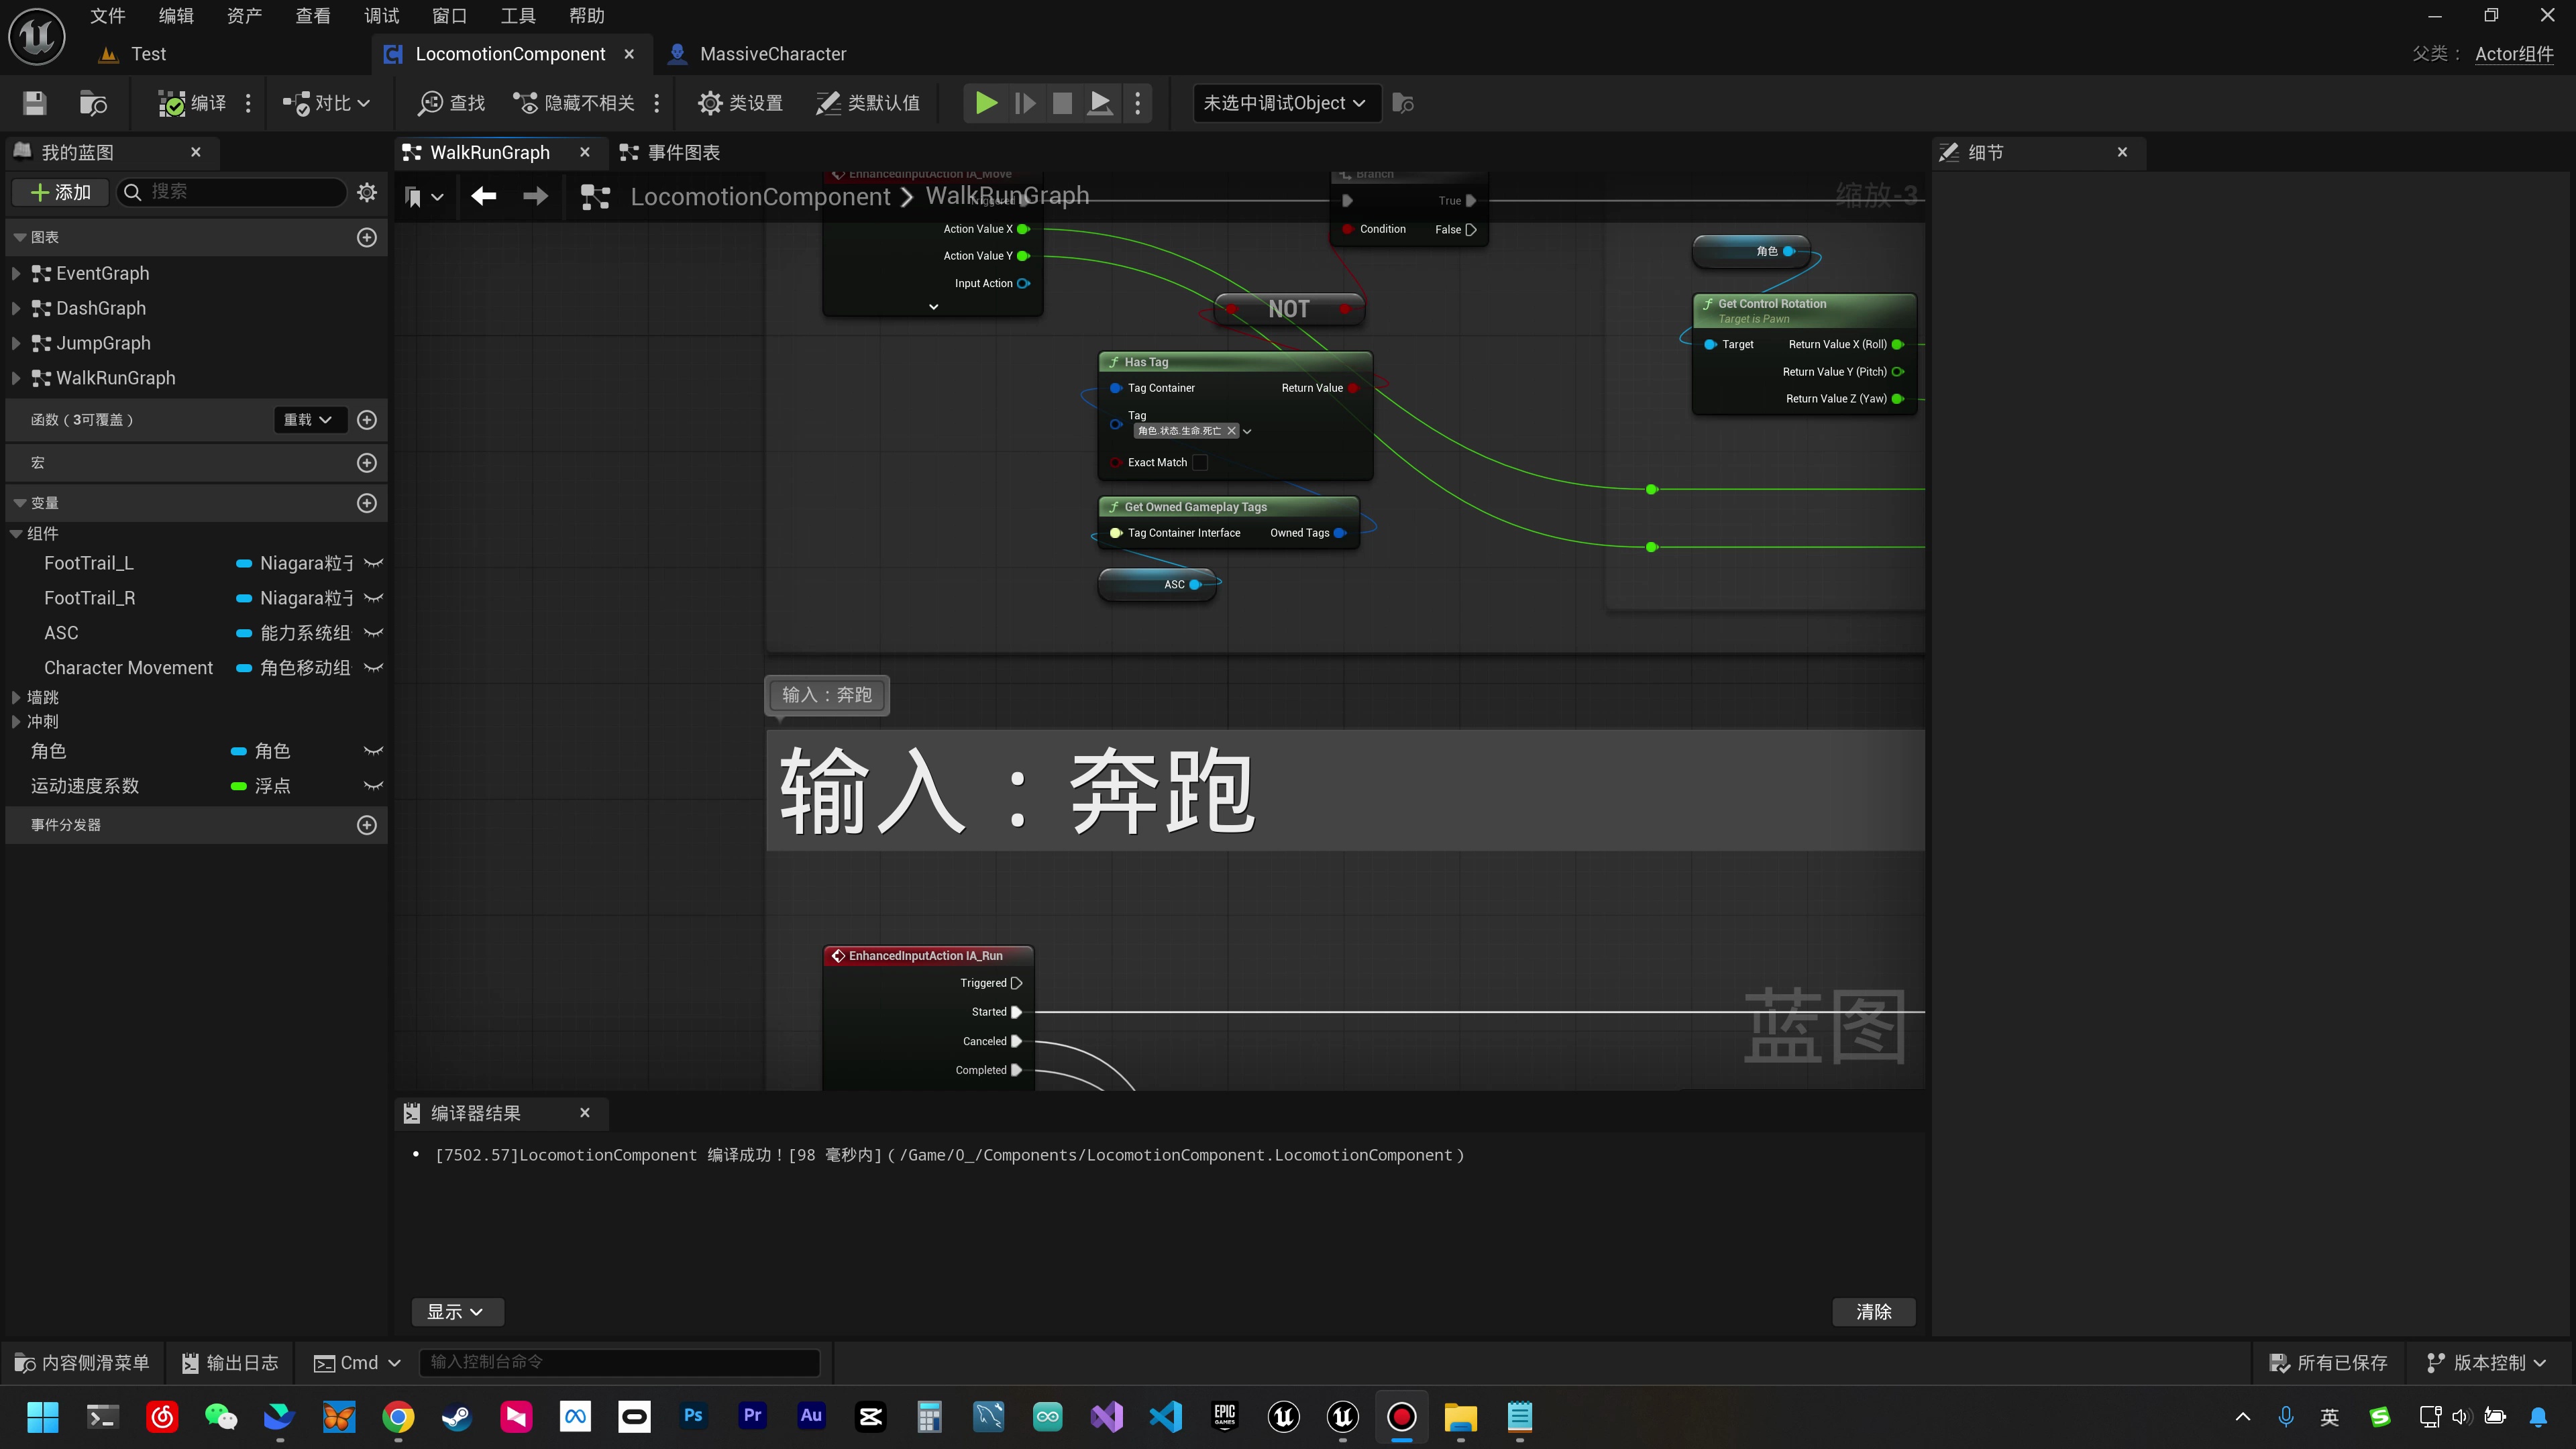Add a new macro via plus icon
2576x1449 pixels.
click(367, 463)
